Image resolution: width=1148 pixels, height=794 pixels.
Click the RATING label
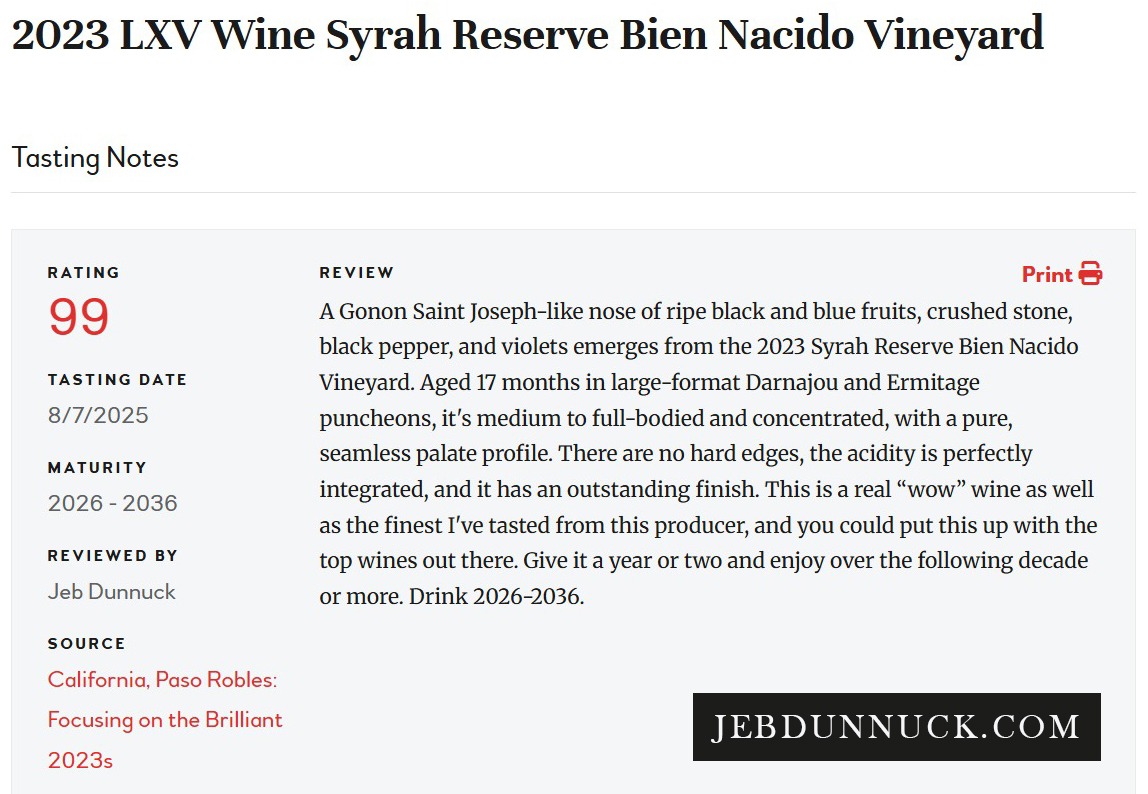coord(83,272)
